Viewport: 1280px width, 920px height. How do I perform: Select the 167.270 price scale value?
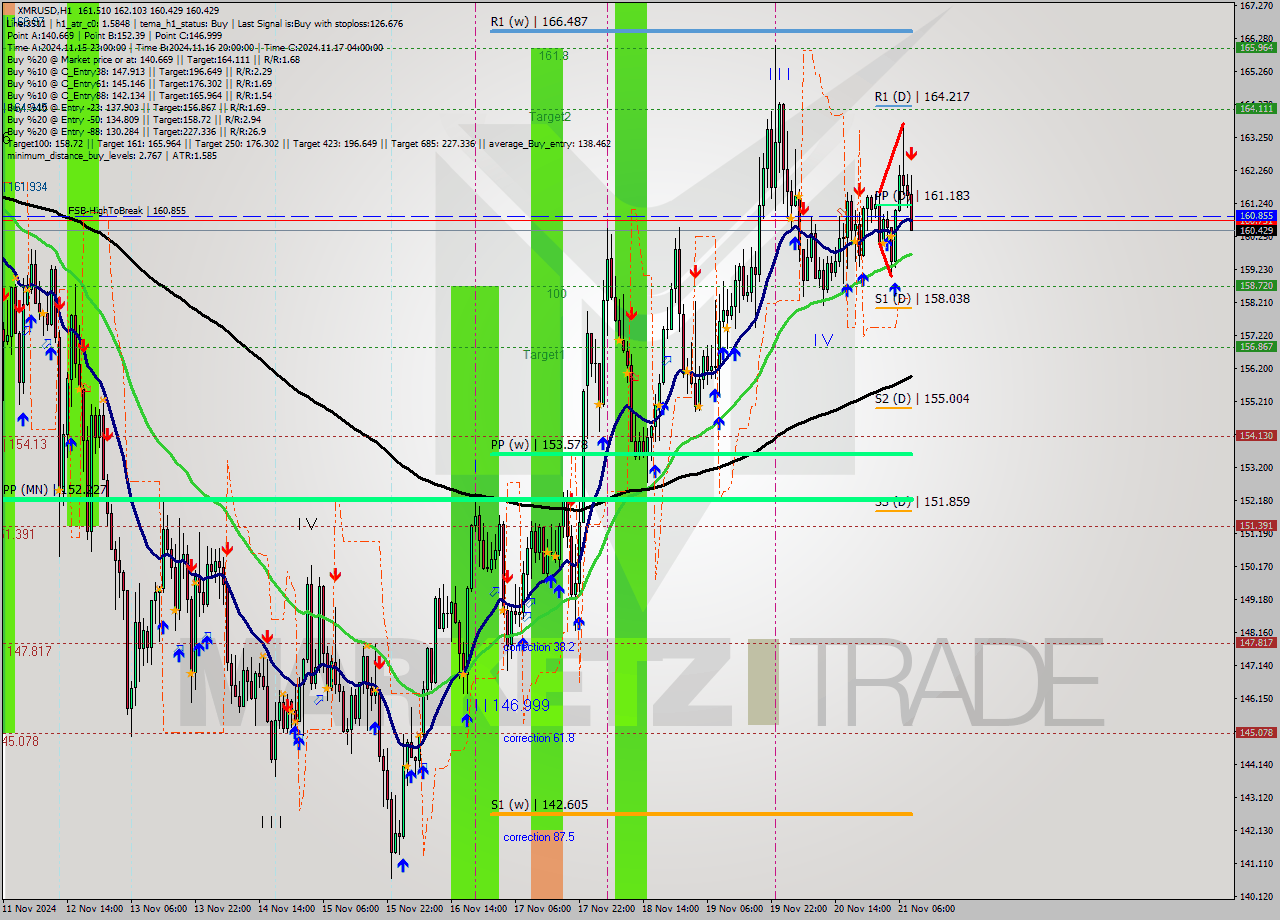pos(1256,6)
